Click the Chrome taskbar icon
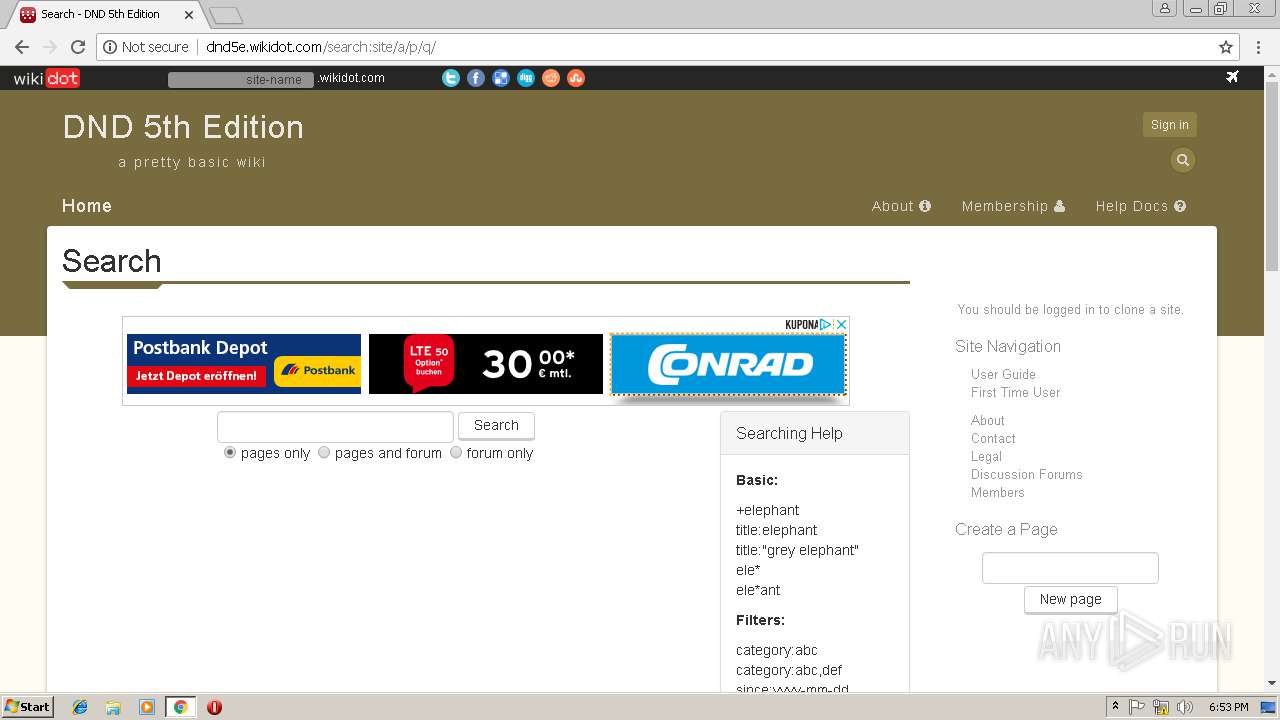 click(180, 707)
